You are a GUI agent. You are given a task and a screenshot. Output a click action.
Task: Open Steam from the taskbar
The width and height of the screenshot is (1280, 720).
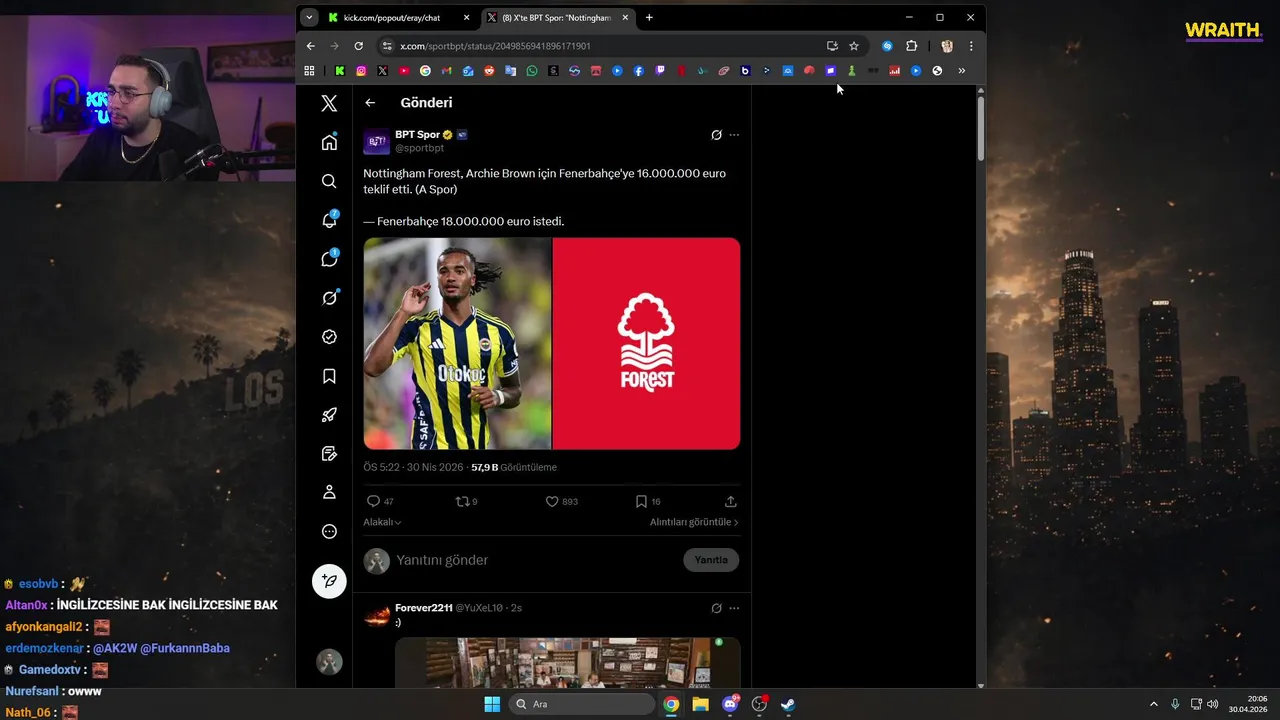tap(788, 704)
